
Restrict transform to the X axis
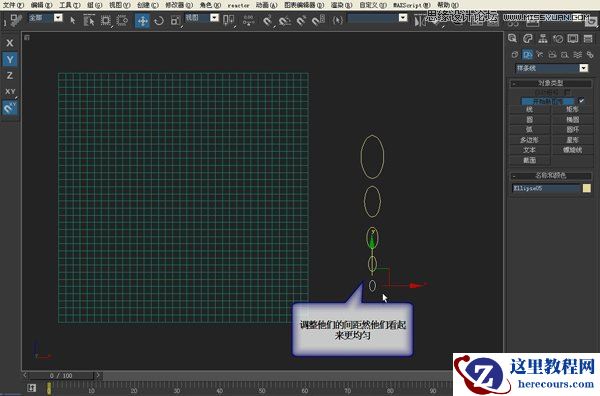pos(10,43)
